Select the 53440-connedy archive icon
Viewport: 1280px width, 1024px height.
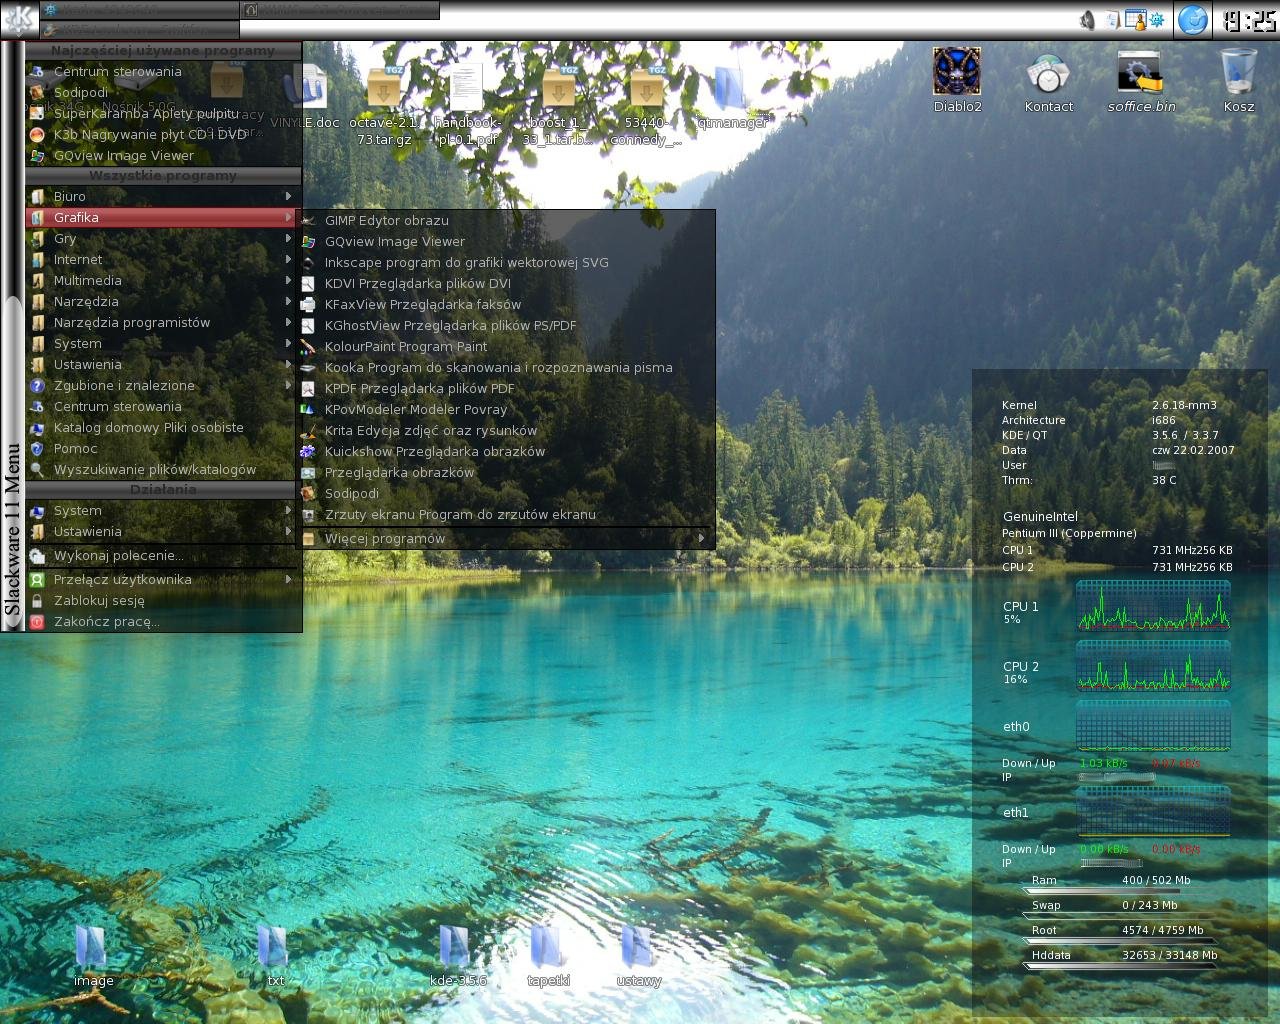tap(646, 106)
